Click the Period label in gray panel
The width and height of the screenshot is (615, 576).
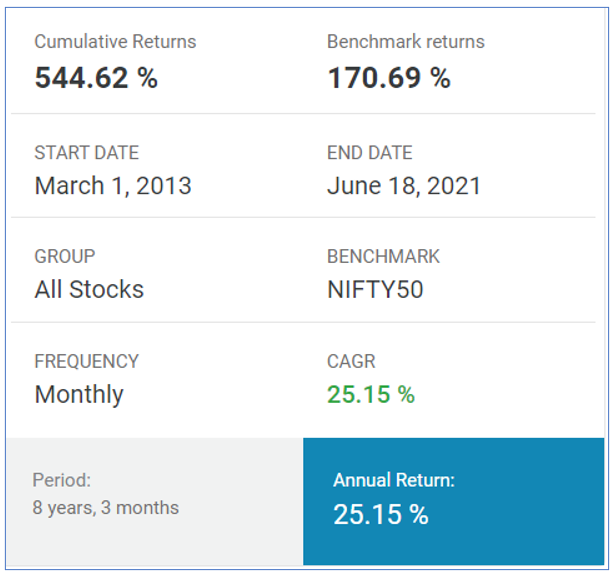click(62, 480)
